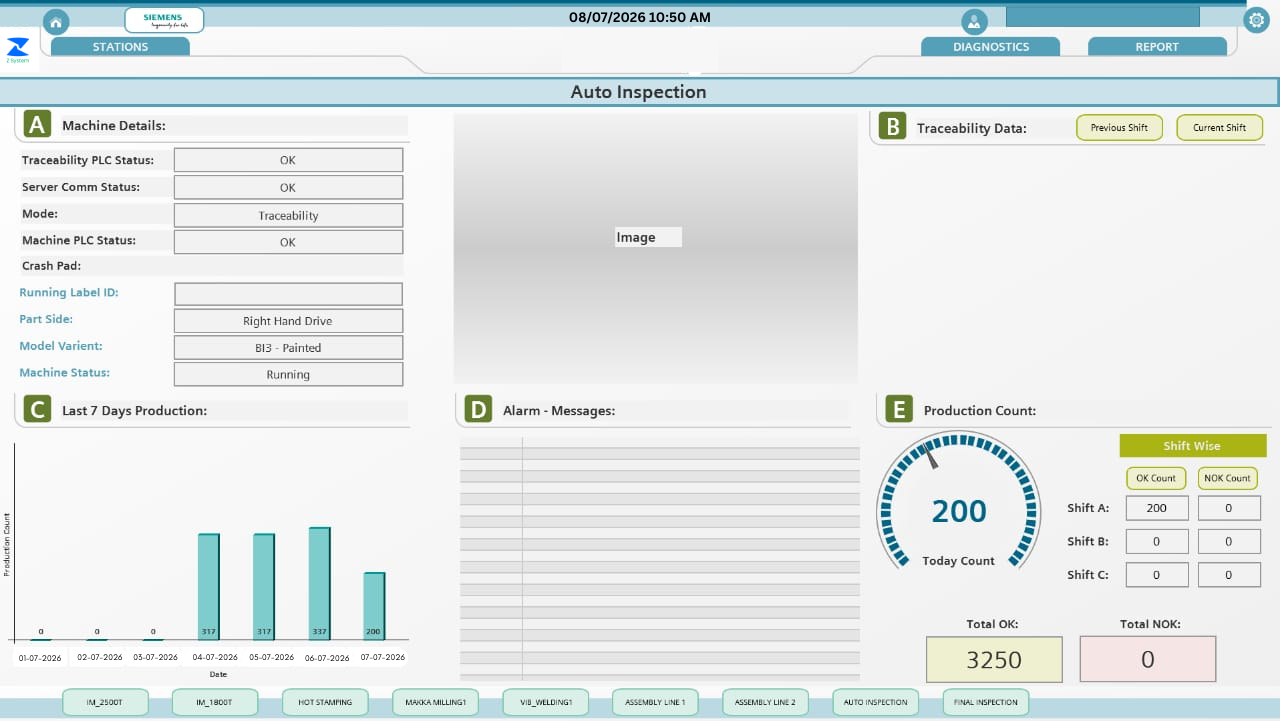This screenshot has width=1280, height=721.
Task: Go to VIB_WELDING1 station
Action: [545, 702]
